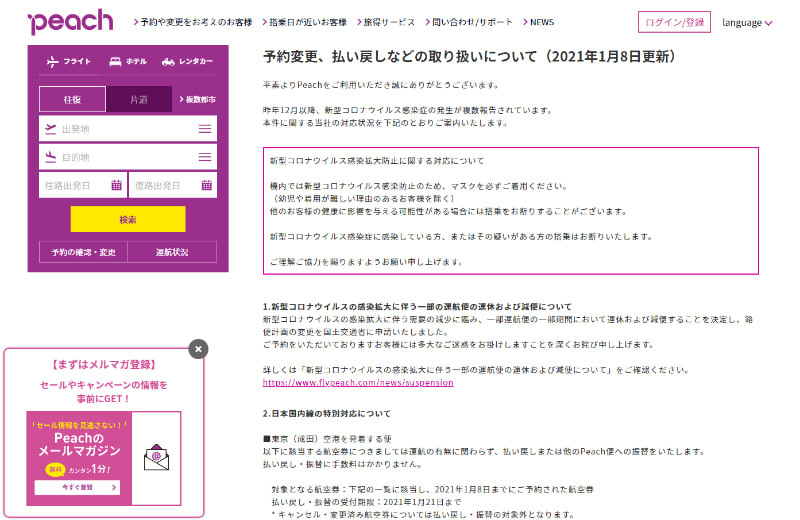Screen dimensions: 800x520
Task: Open calendar icon for 往路出発日
Action: [116, 185]
